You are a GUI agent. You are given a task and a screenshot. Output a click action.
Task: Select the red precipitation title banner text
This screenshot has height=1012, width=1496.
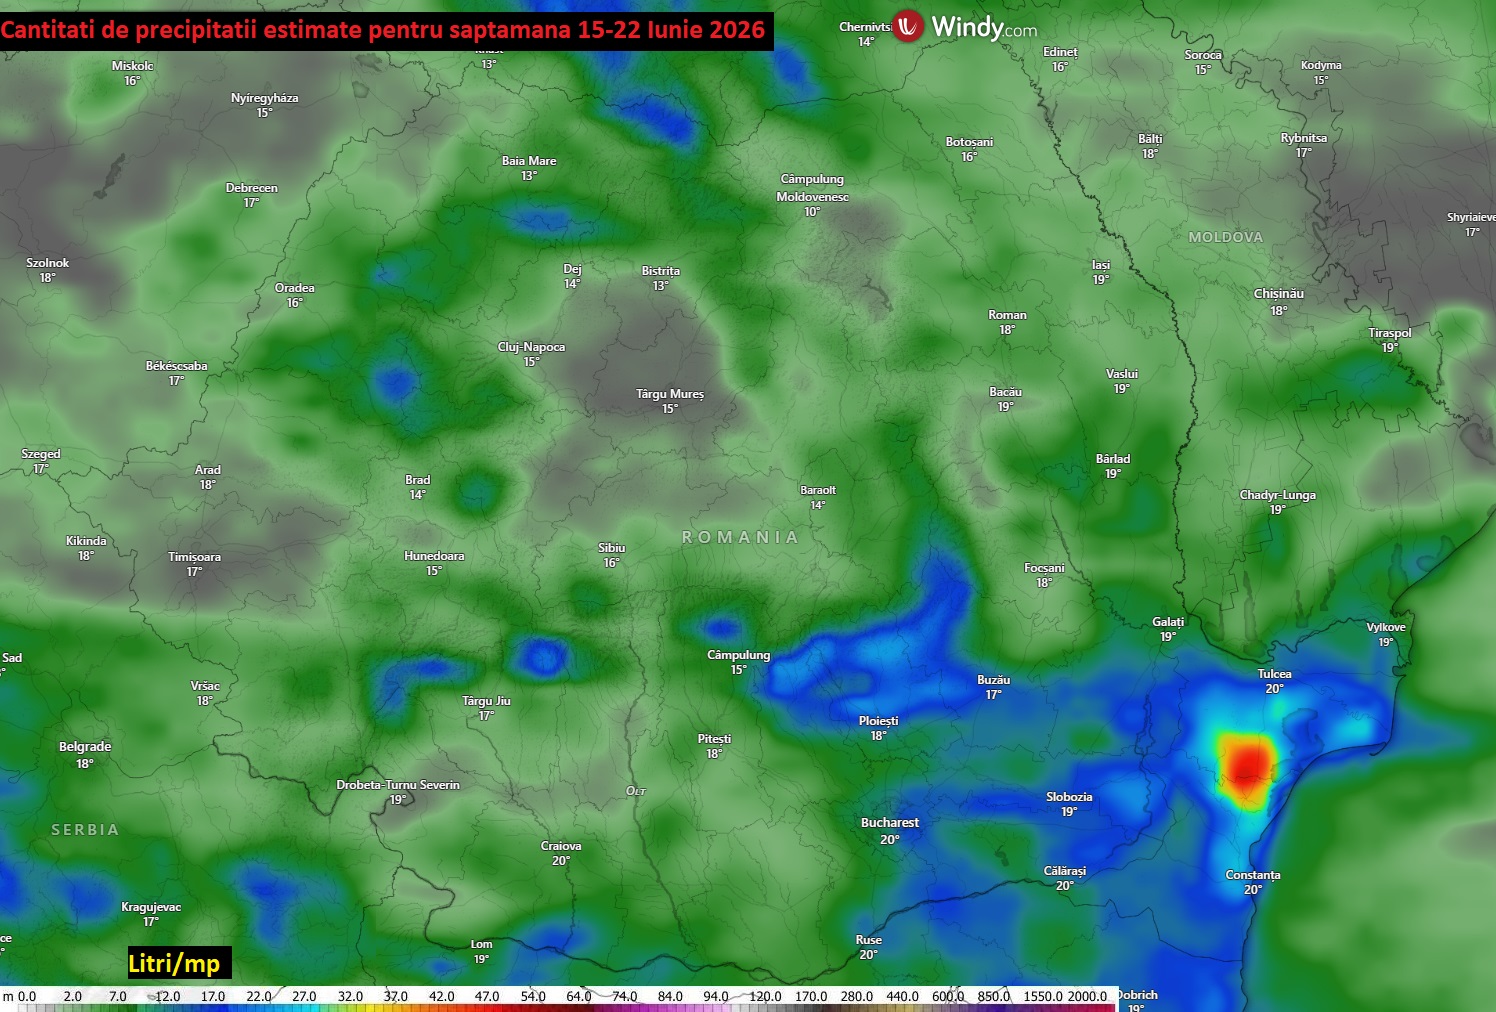tap(384, 29)
